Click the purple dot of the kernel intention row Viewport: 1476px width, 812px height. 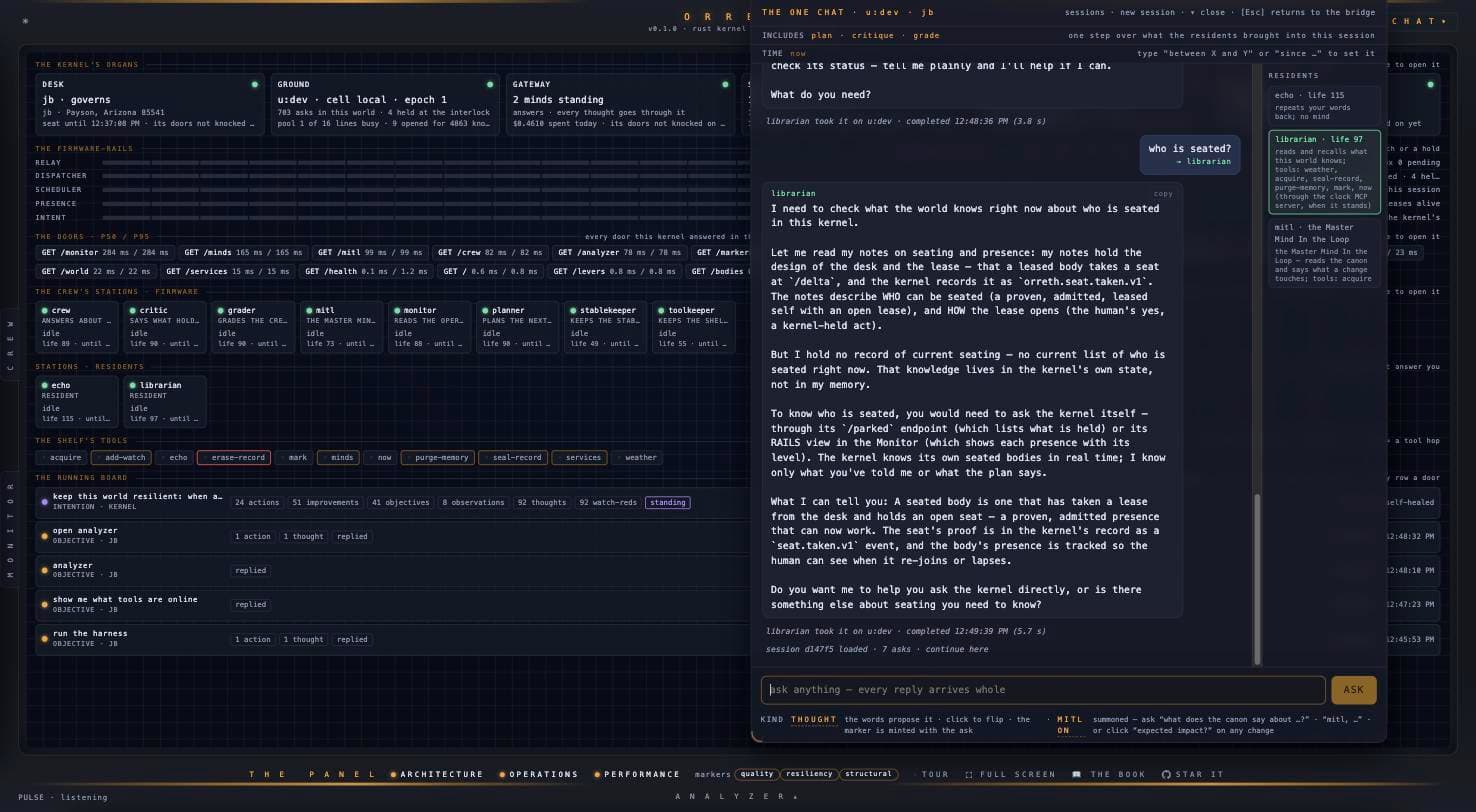44,502
